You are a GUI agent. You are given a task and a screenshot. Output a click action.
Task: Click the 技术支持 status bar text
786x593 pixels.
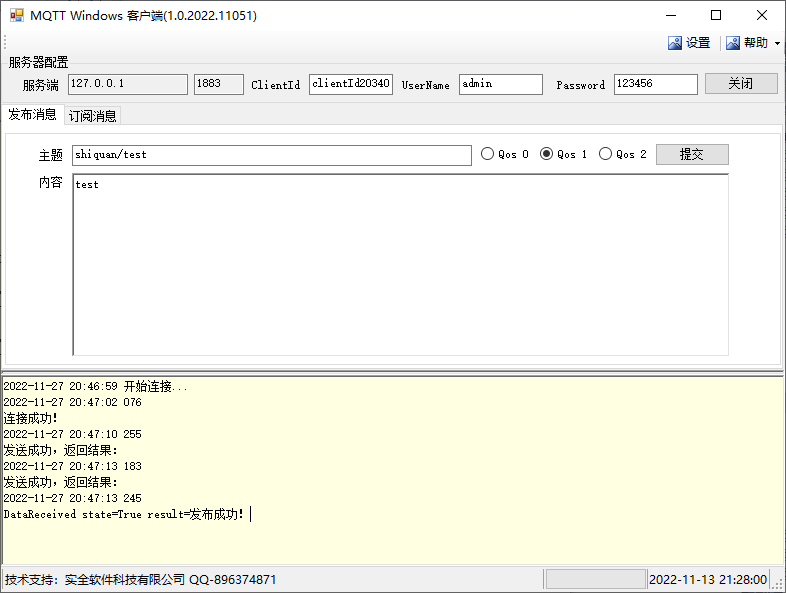[x=140, y=580]
